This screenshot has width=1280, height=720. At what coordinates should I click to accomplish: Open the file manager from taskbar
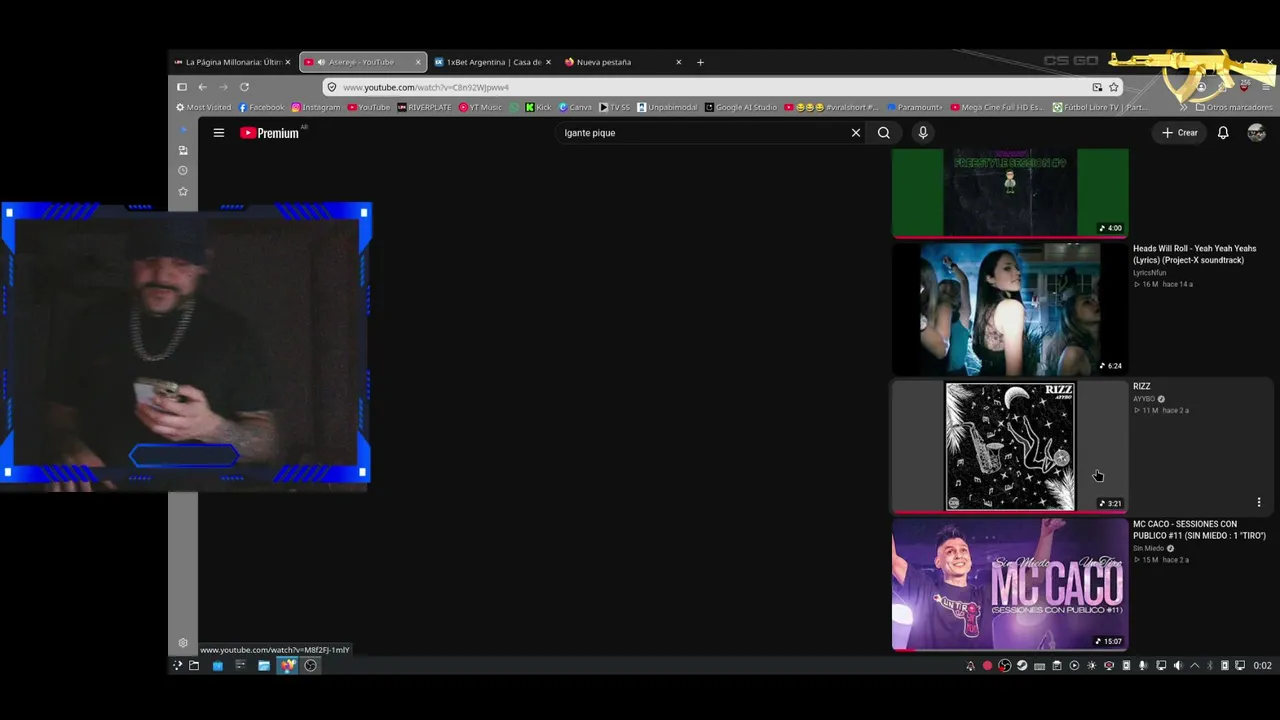(264, 666)
